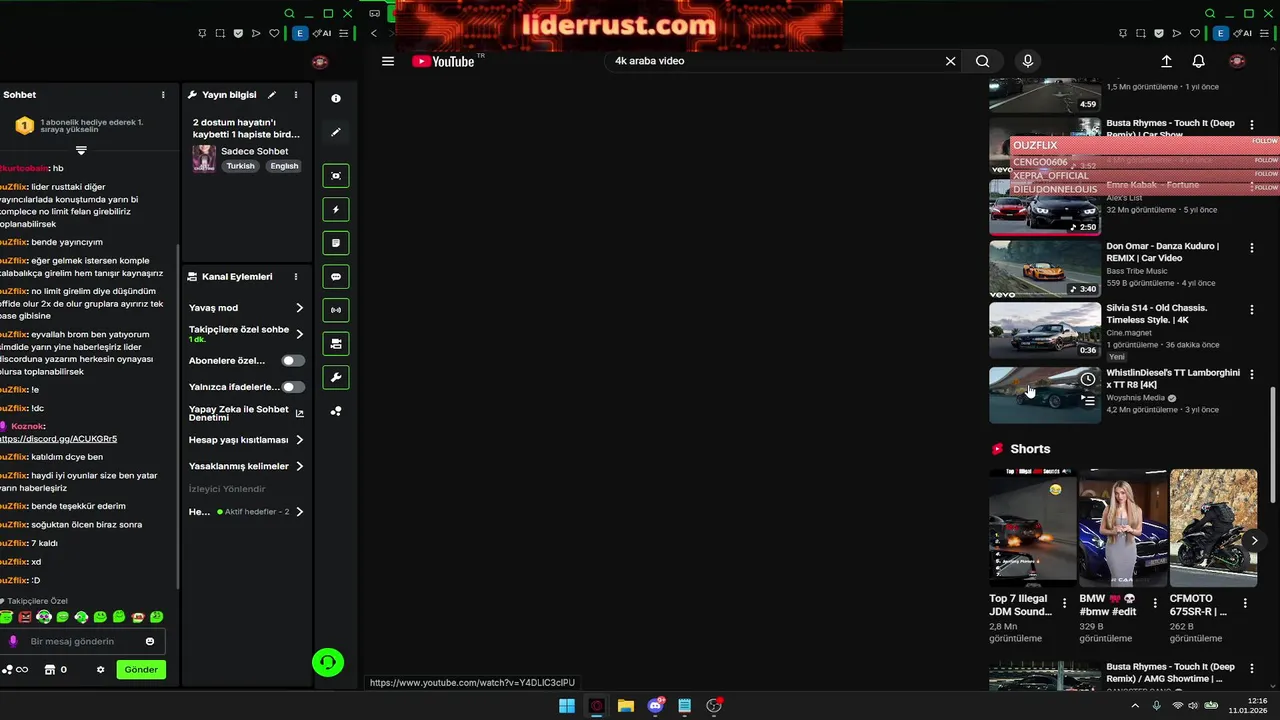Open Silvia S14 Old Chassis video title
Image resolution: width=1280 pixels, height=720 pixels.
(1157, 314)
